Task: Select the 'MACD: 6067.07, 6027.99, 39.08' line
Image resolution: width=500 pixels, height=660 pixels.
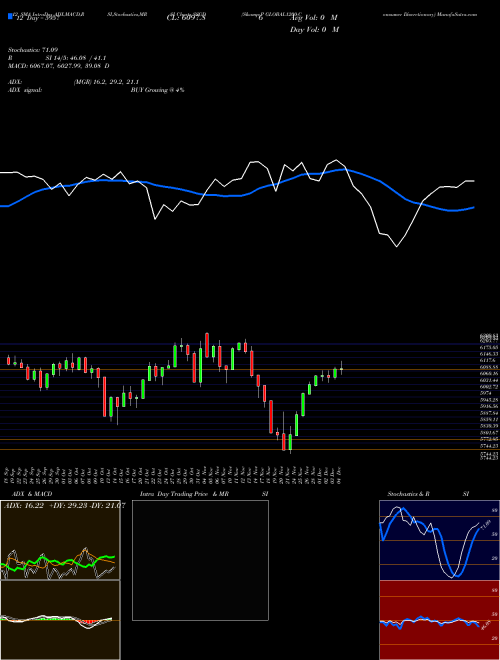Action: [59, 66]
